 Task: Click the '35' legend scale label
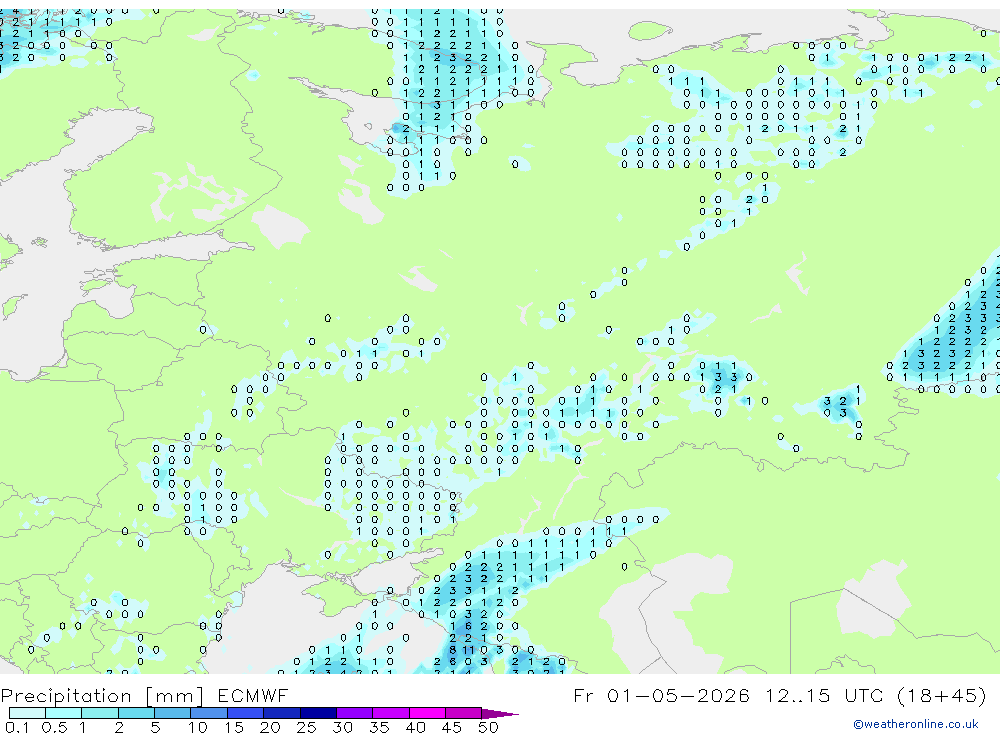coord(379,727)
